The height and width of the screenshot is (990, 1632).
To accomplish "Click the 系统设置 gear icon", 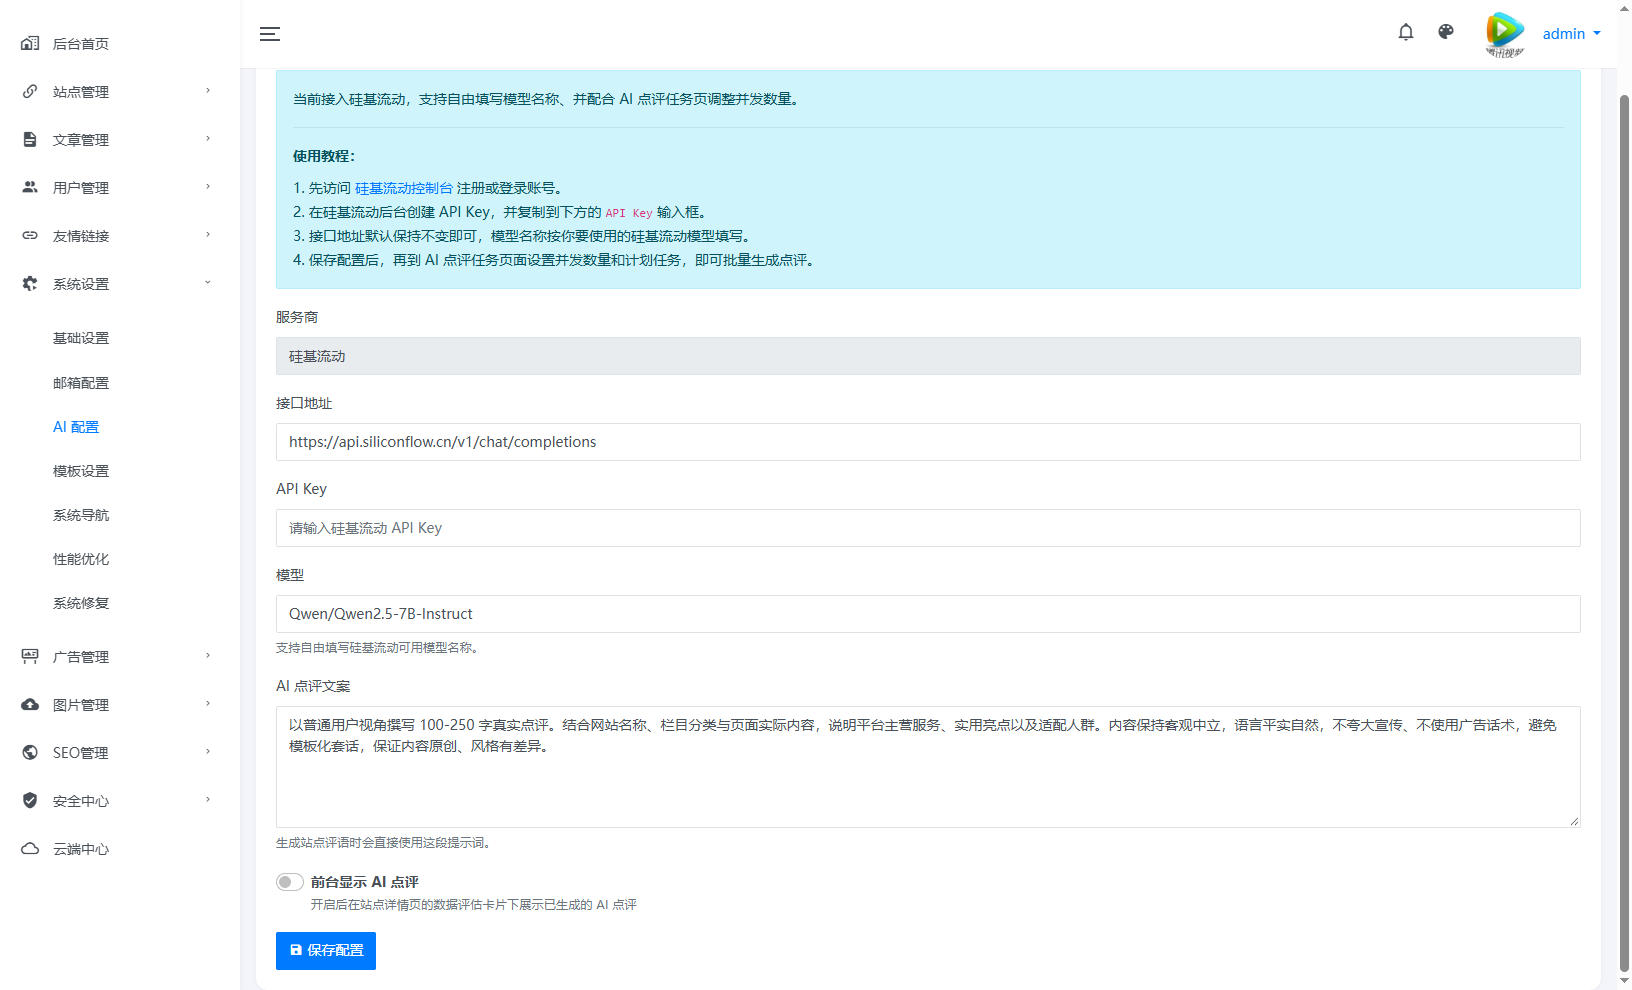I will [30, 284].
